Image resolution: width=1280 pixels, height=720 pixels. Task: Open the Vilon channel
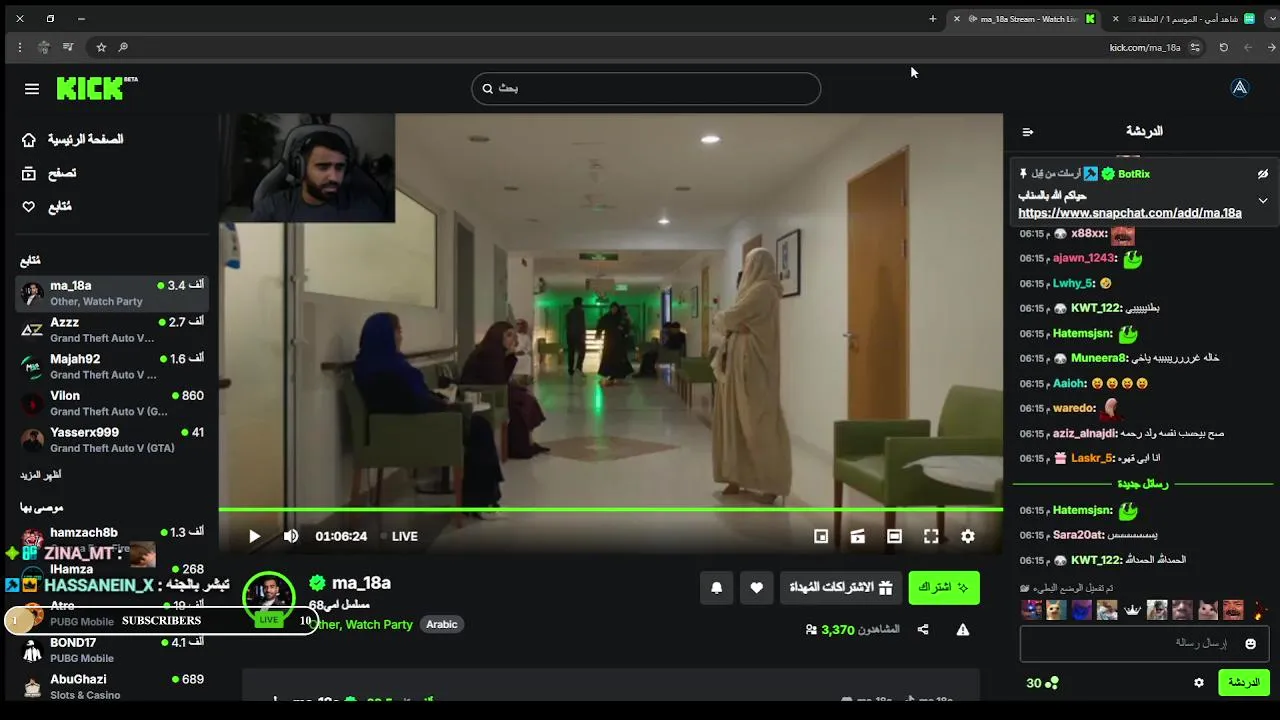[x=112, y=403]
